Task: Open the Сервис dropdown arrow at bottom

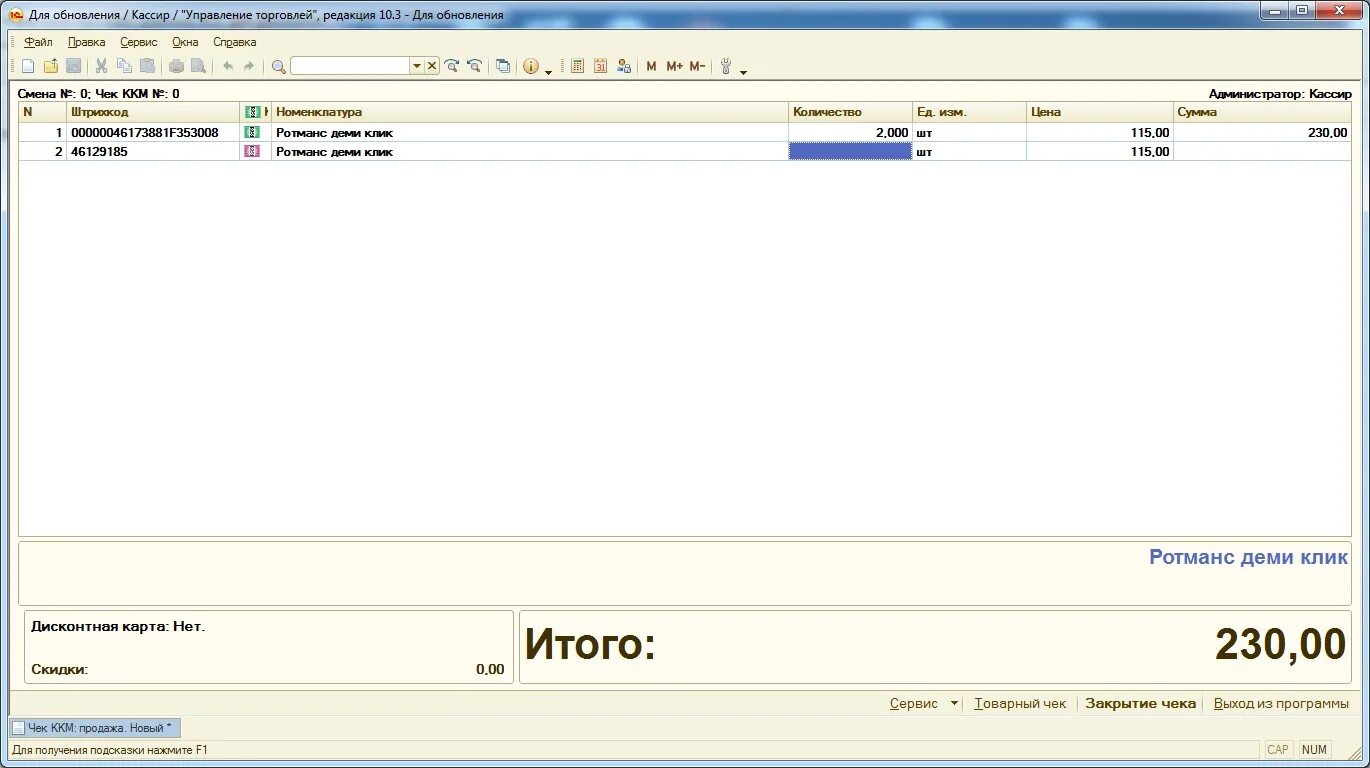Action: (954, 703)
